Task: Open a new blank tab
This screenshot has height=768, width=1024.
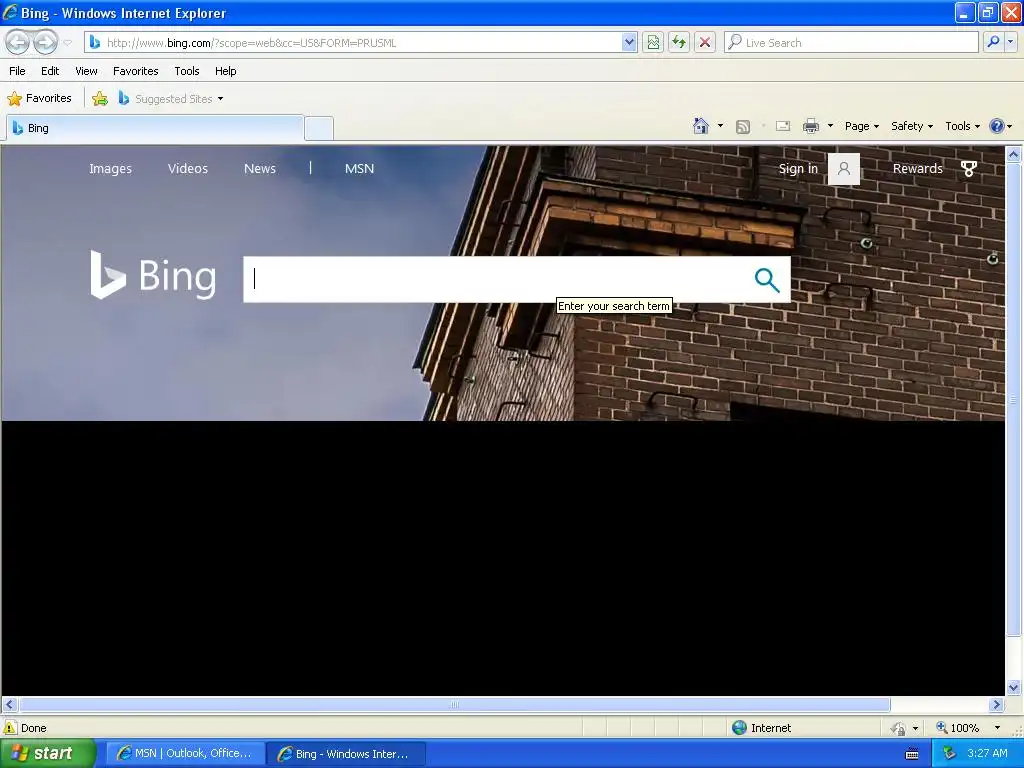Action: (x=319, y=128)
